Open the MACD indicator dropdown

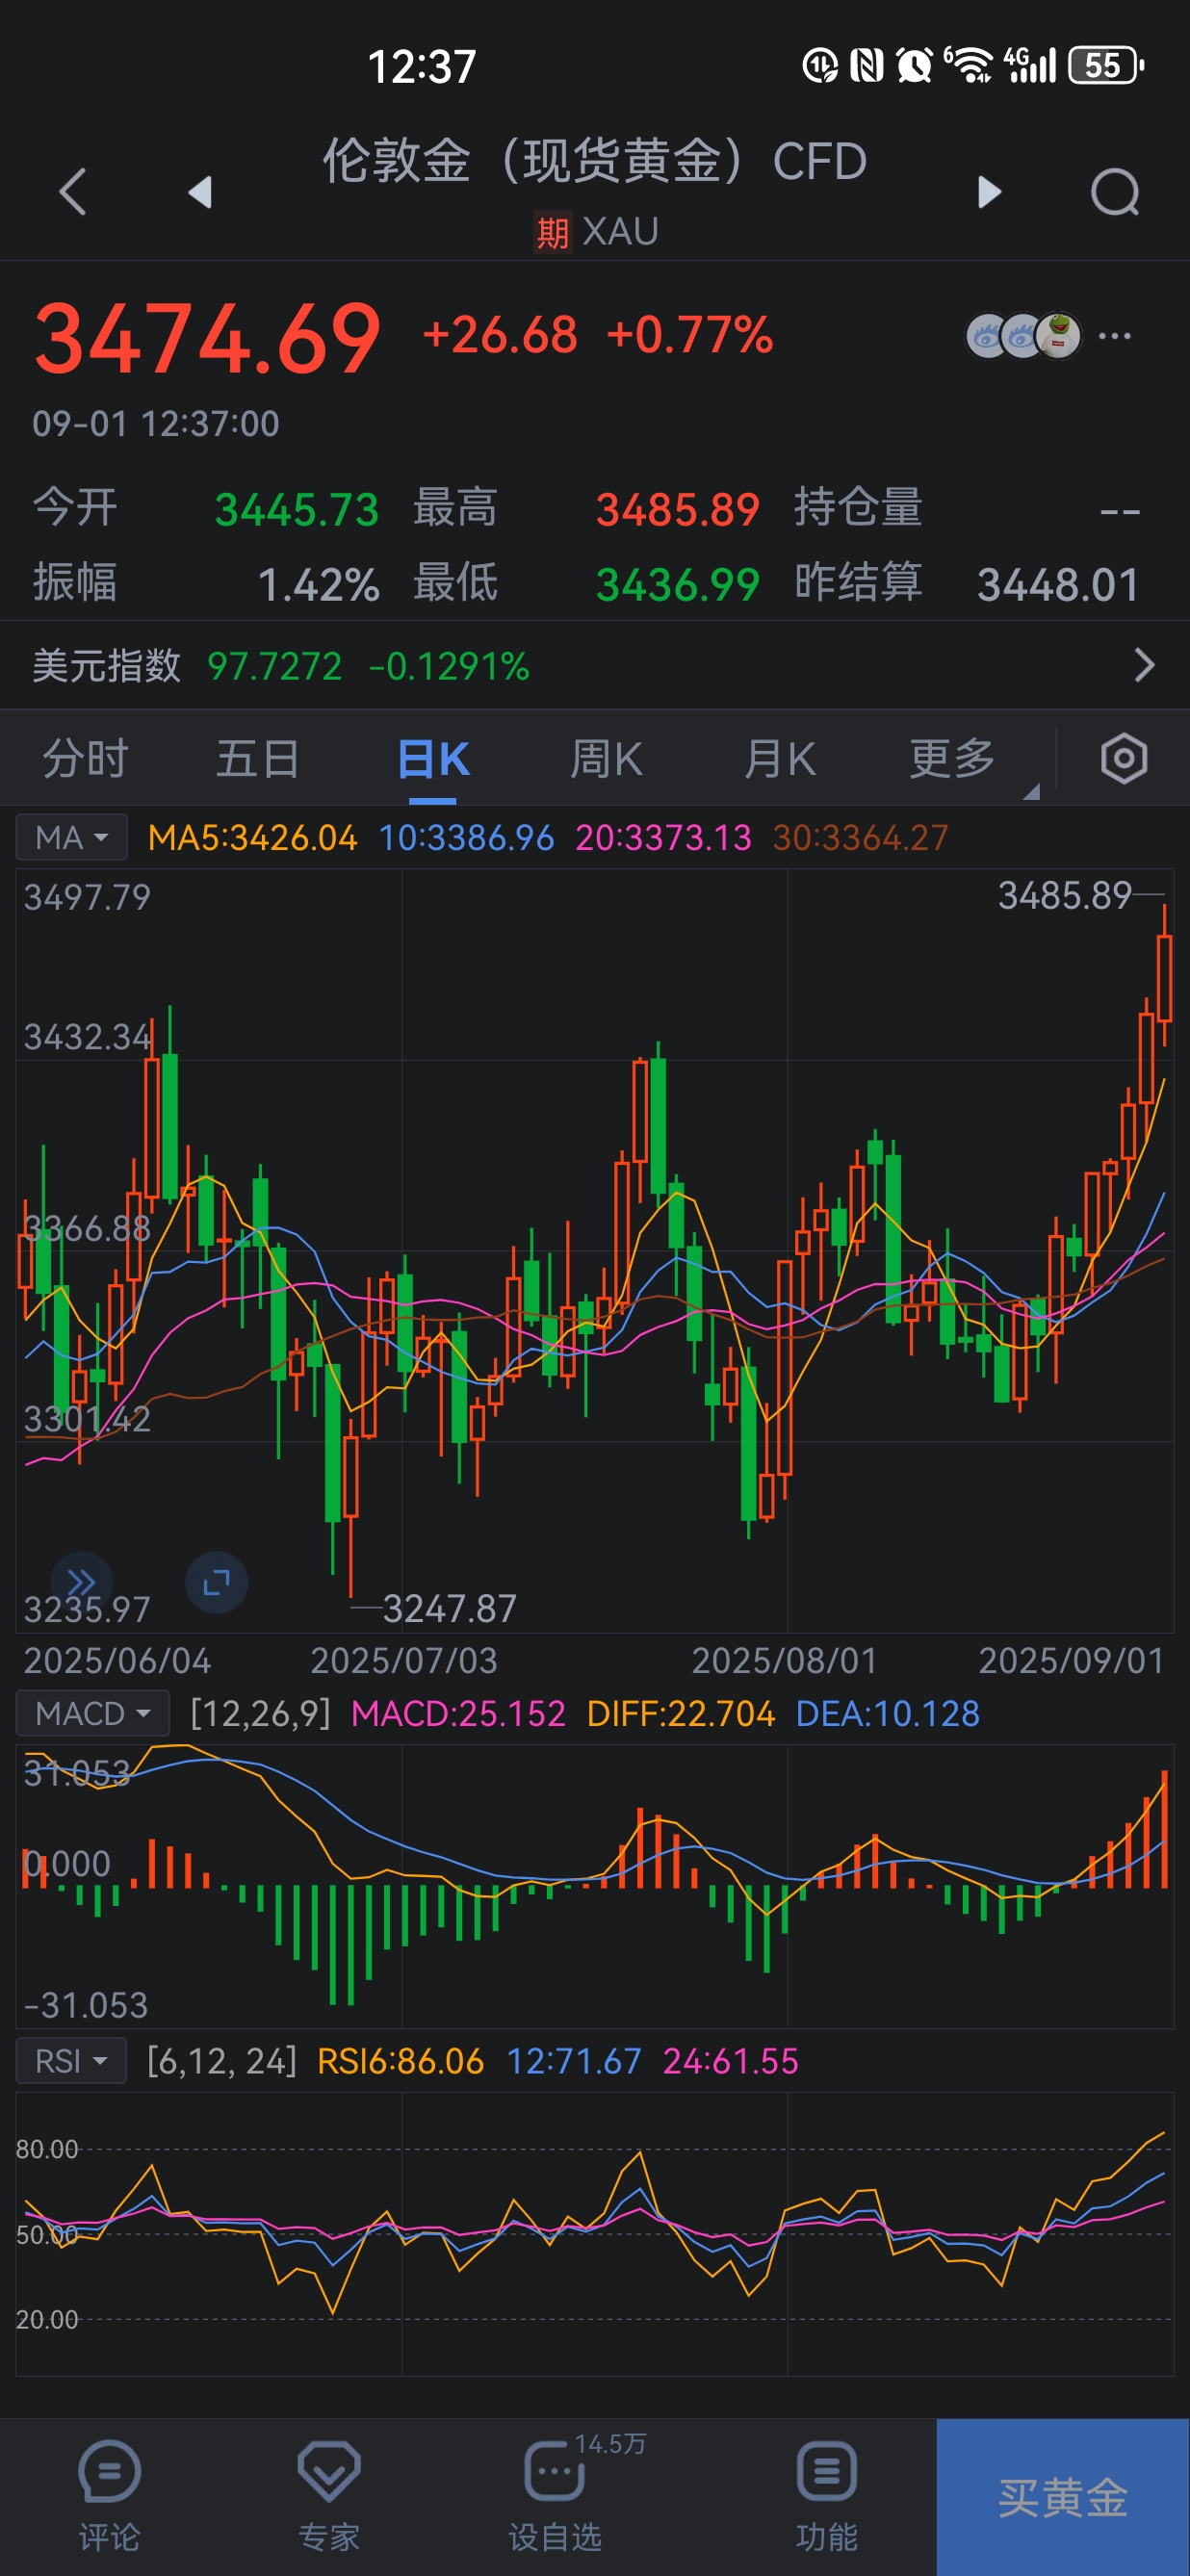click(x=92, y=1713)
